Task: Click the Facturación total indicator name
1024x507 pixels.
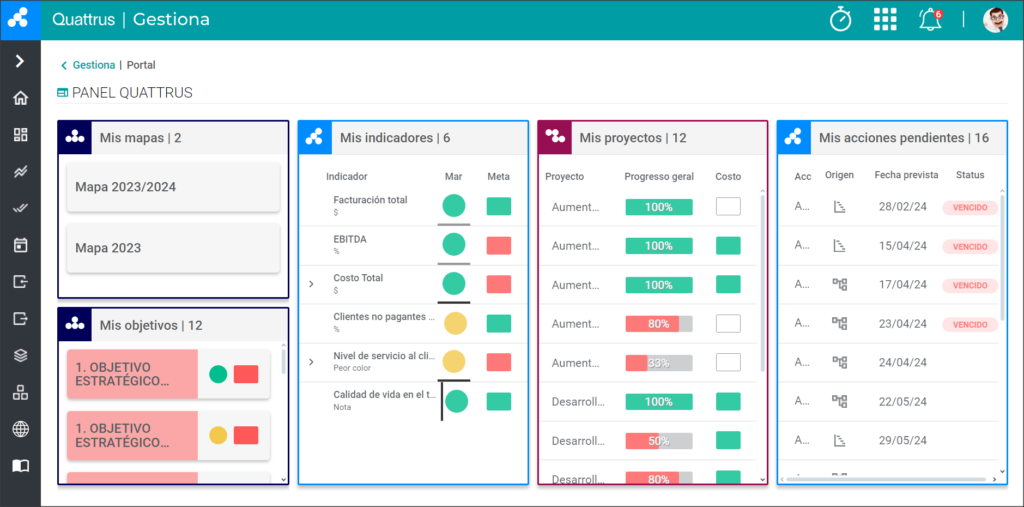Action: click(x=370, y=200)
